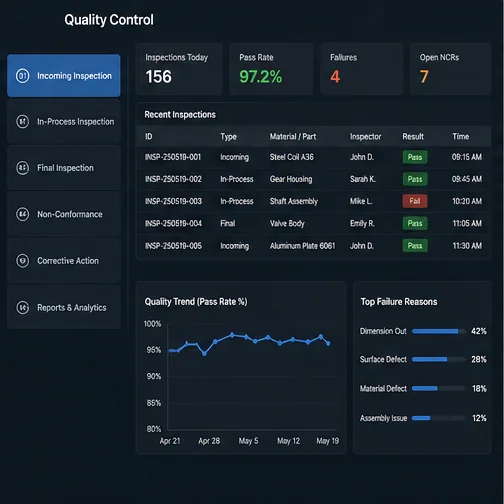The height and width of the screenshot is (504, 504).
Task: Click the Result column header
Action: (413, 136)
